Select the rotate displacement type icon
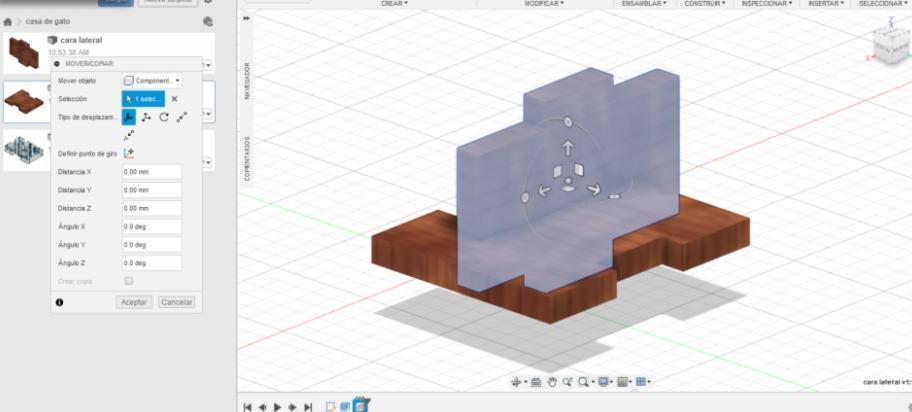 [x=164, y=117]
